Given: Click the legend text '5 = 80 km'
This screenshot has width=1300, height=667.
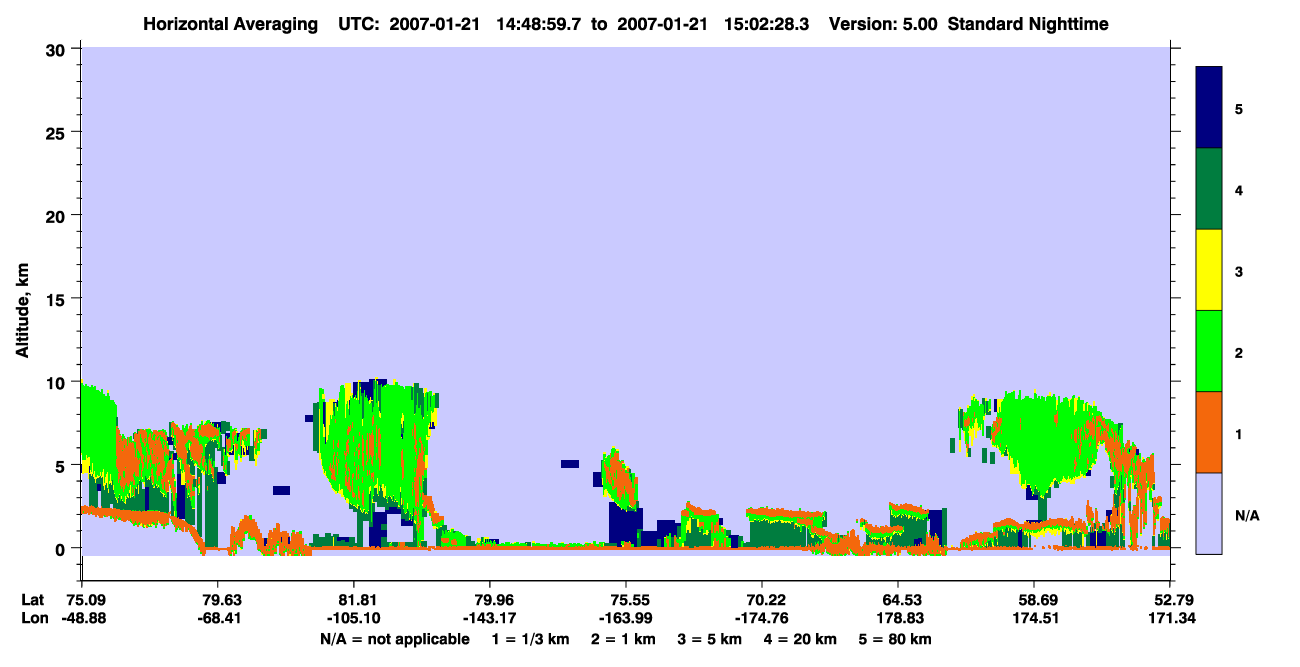Looking at the screenshot, I should tap(896, 639).
